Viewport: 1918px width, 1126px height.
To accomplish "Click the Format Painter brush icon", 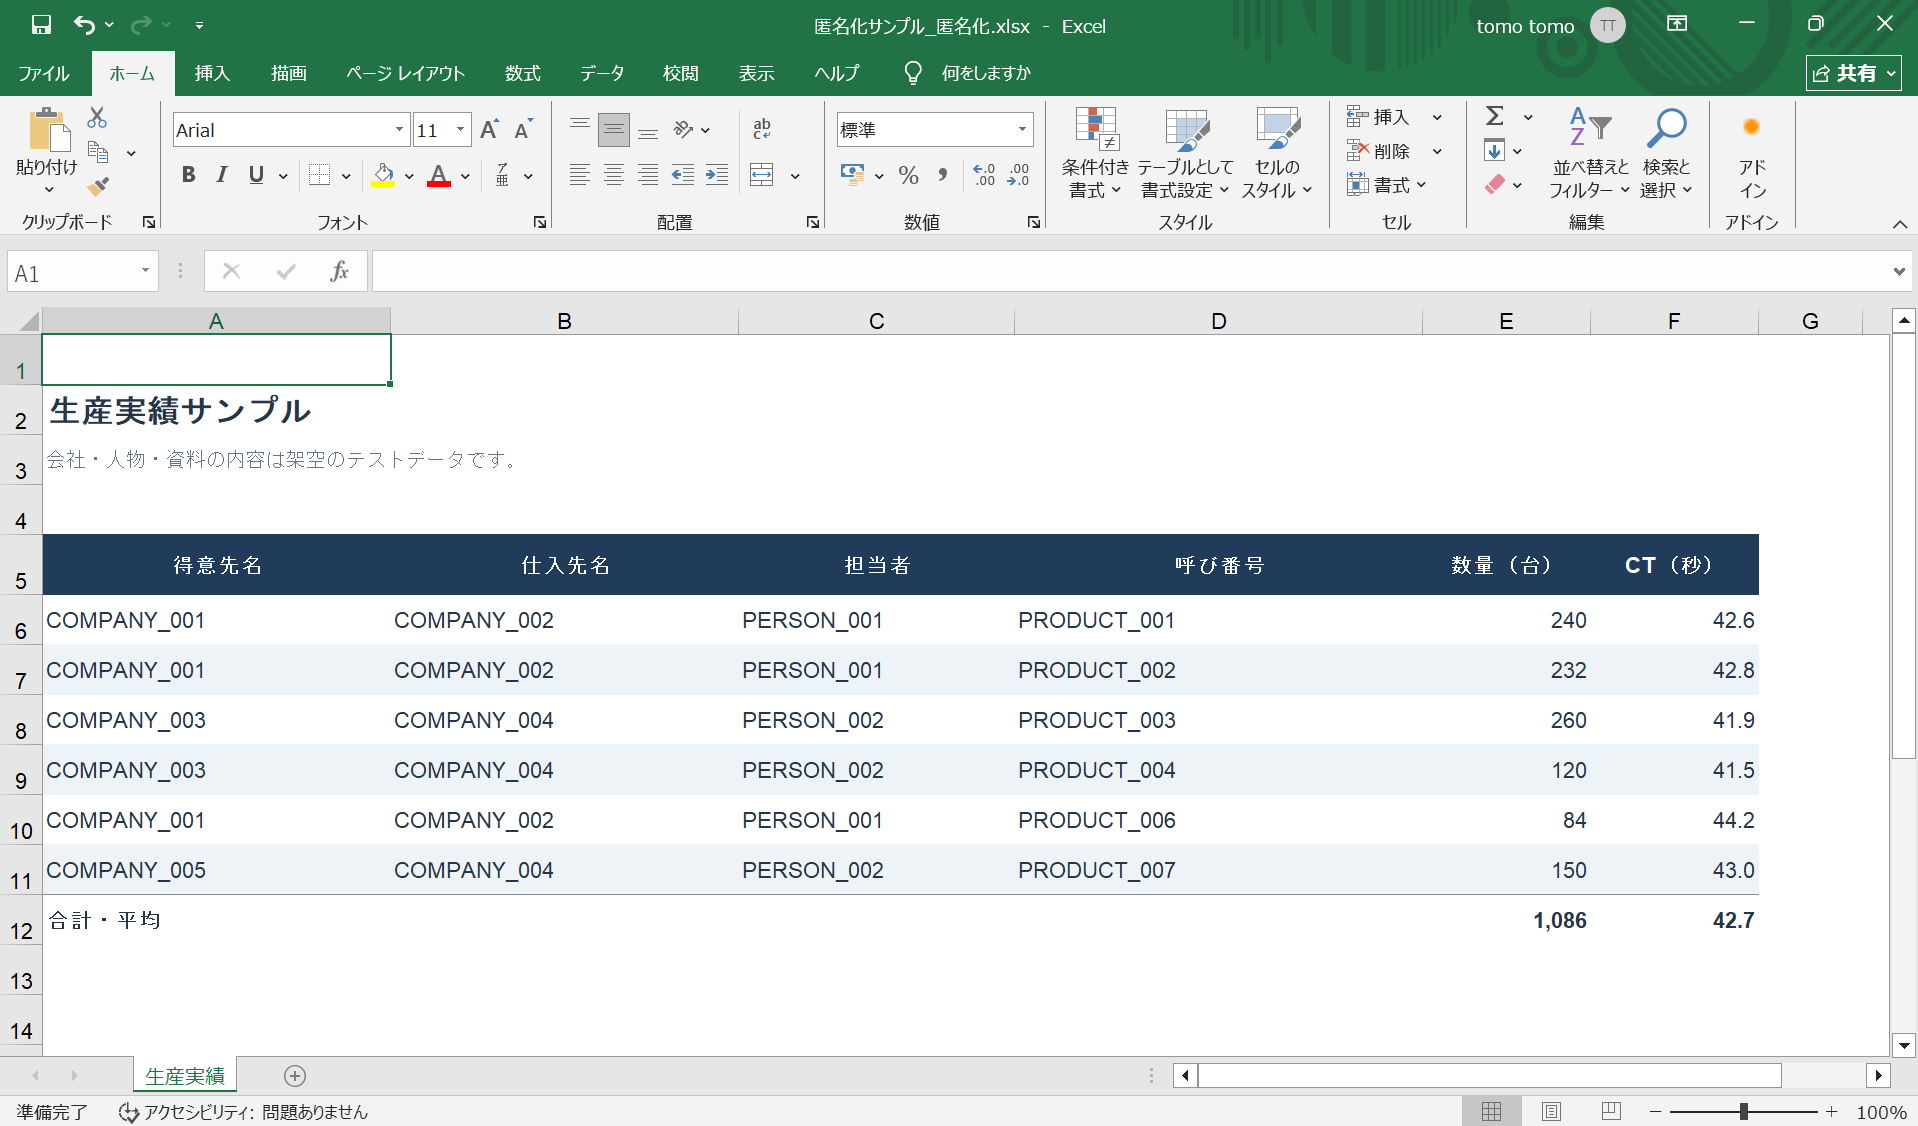I will [x=97, y=186].
